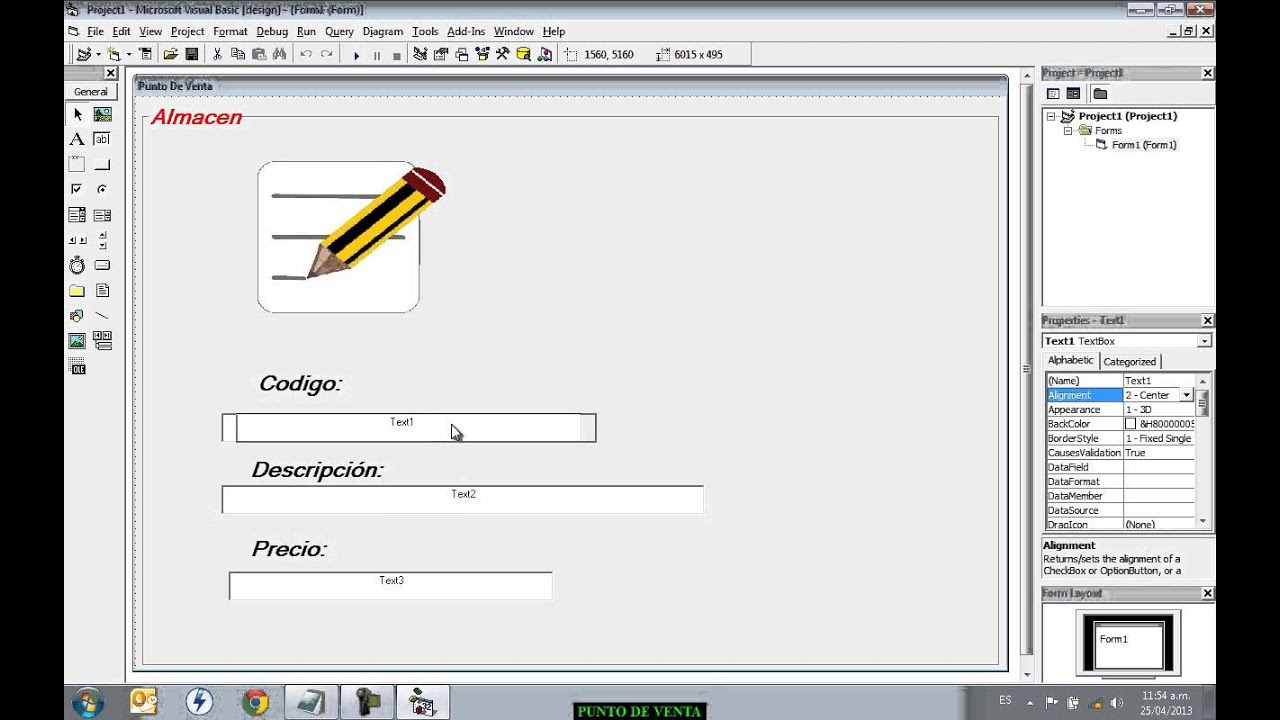Select the Shape control tool

pos(77,316)
